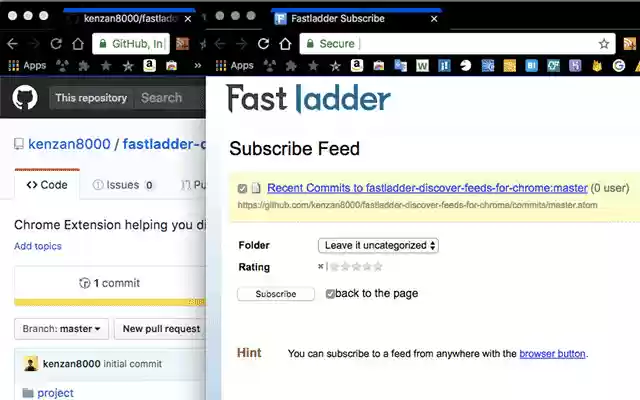Click RSS extension icon in Fastladder window
The width and height of the screenshot is (640, 400).
tap(630, 44)
